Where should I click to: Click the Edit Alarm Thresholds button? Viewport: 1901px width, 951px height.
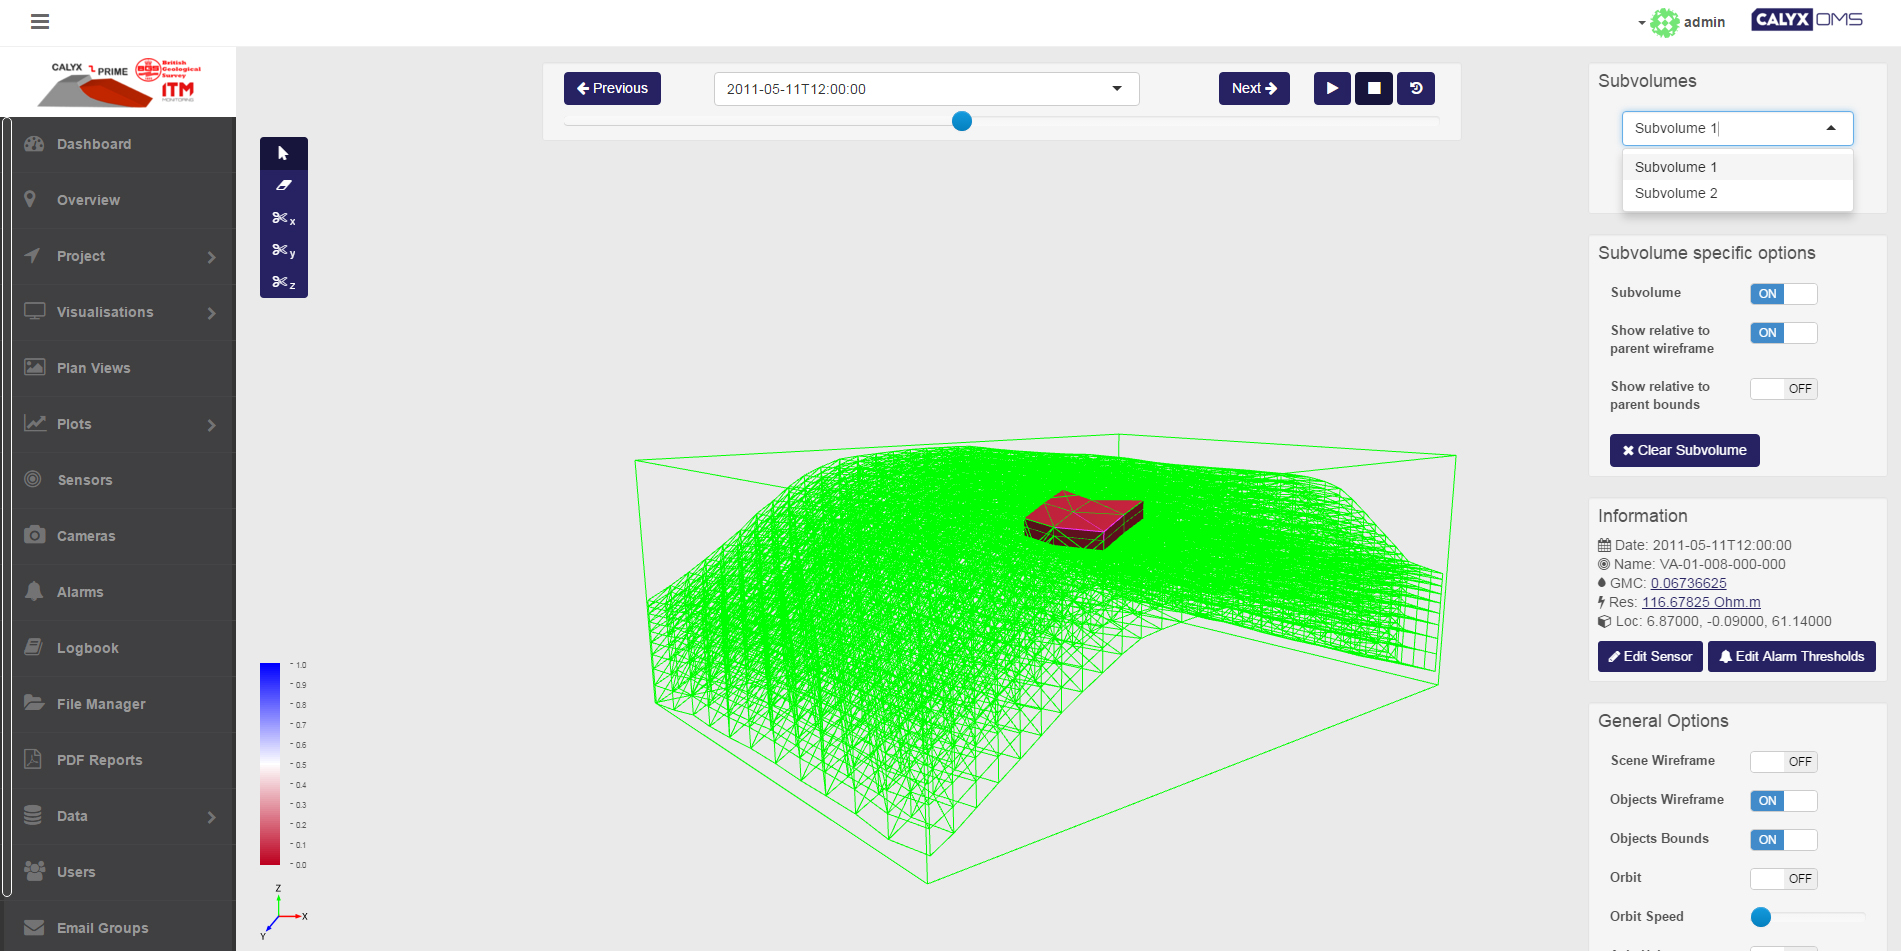(x=1790, y=657)
